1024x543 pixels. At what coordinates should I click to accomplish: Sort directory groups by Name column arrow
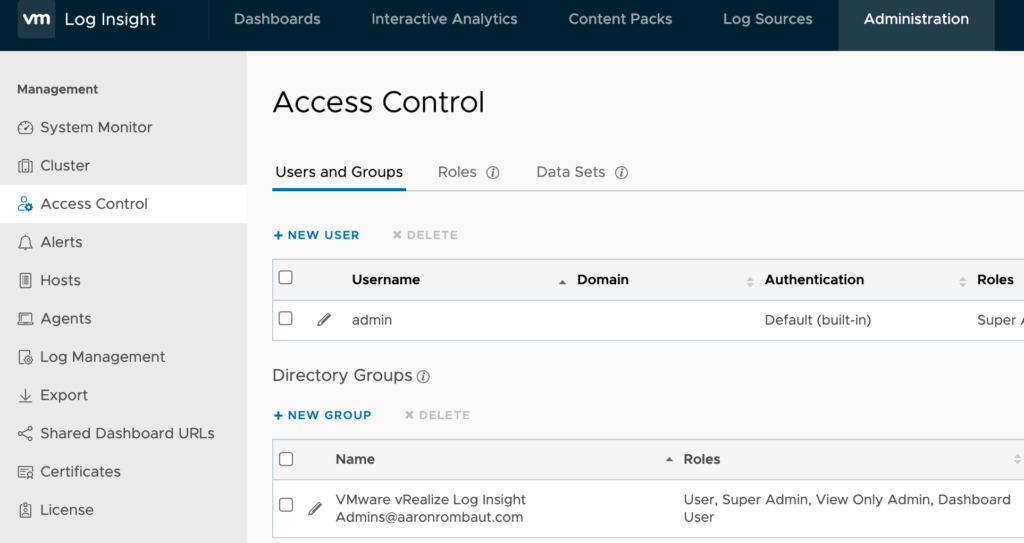pyautogui.click(x=669, y=460)
